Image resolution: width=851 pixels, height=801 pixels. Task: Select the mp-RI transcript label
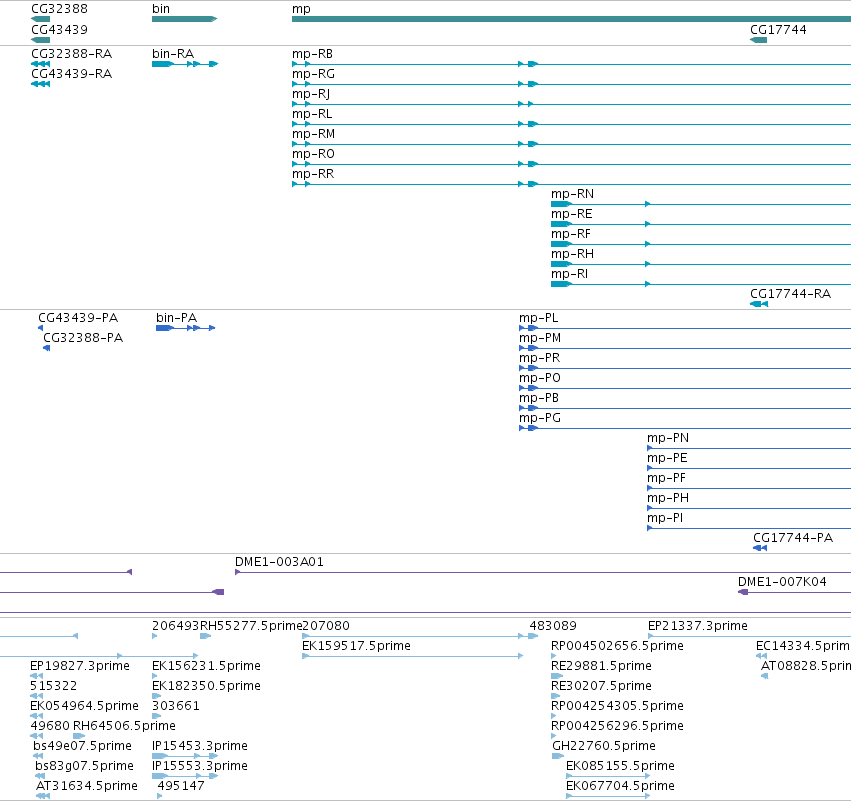569,274
